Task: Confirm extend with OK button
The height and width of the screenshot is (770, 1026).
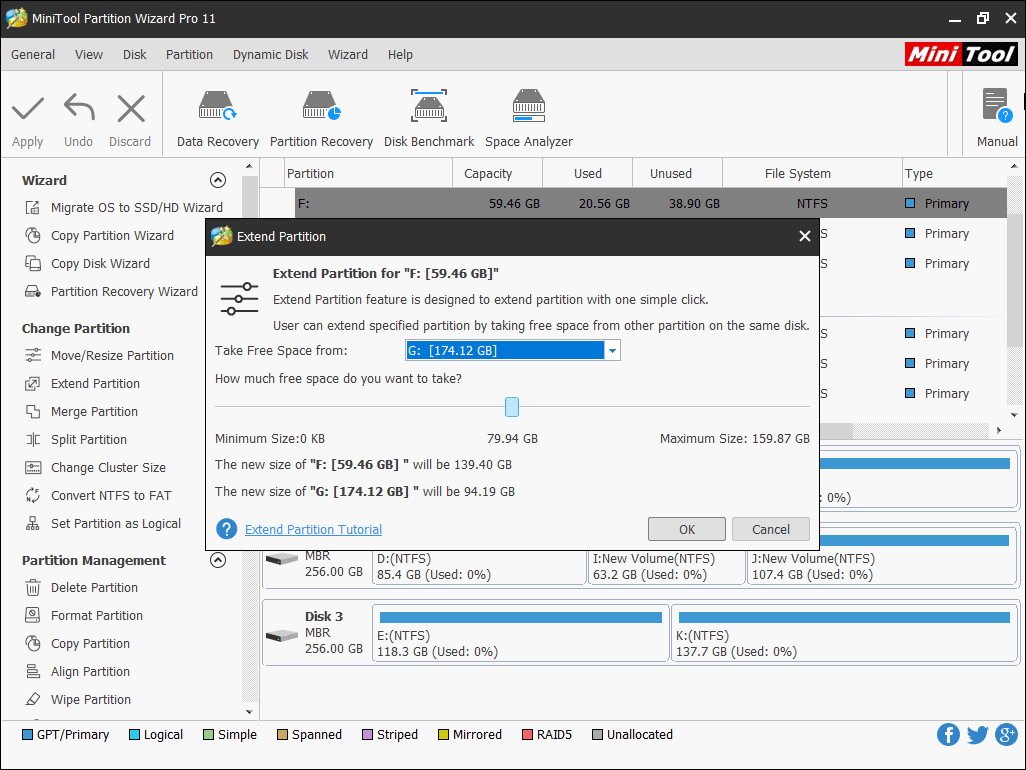Action: (x=686, y=529)
